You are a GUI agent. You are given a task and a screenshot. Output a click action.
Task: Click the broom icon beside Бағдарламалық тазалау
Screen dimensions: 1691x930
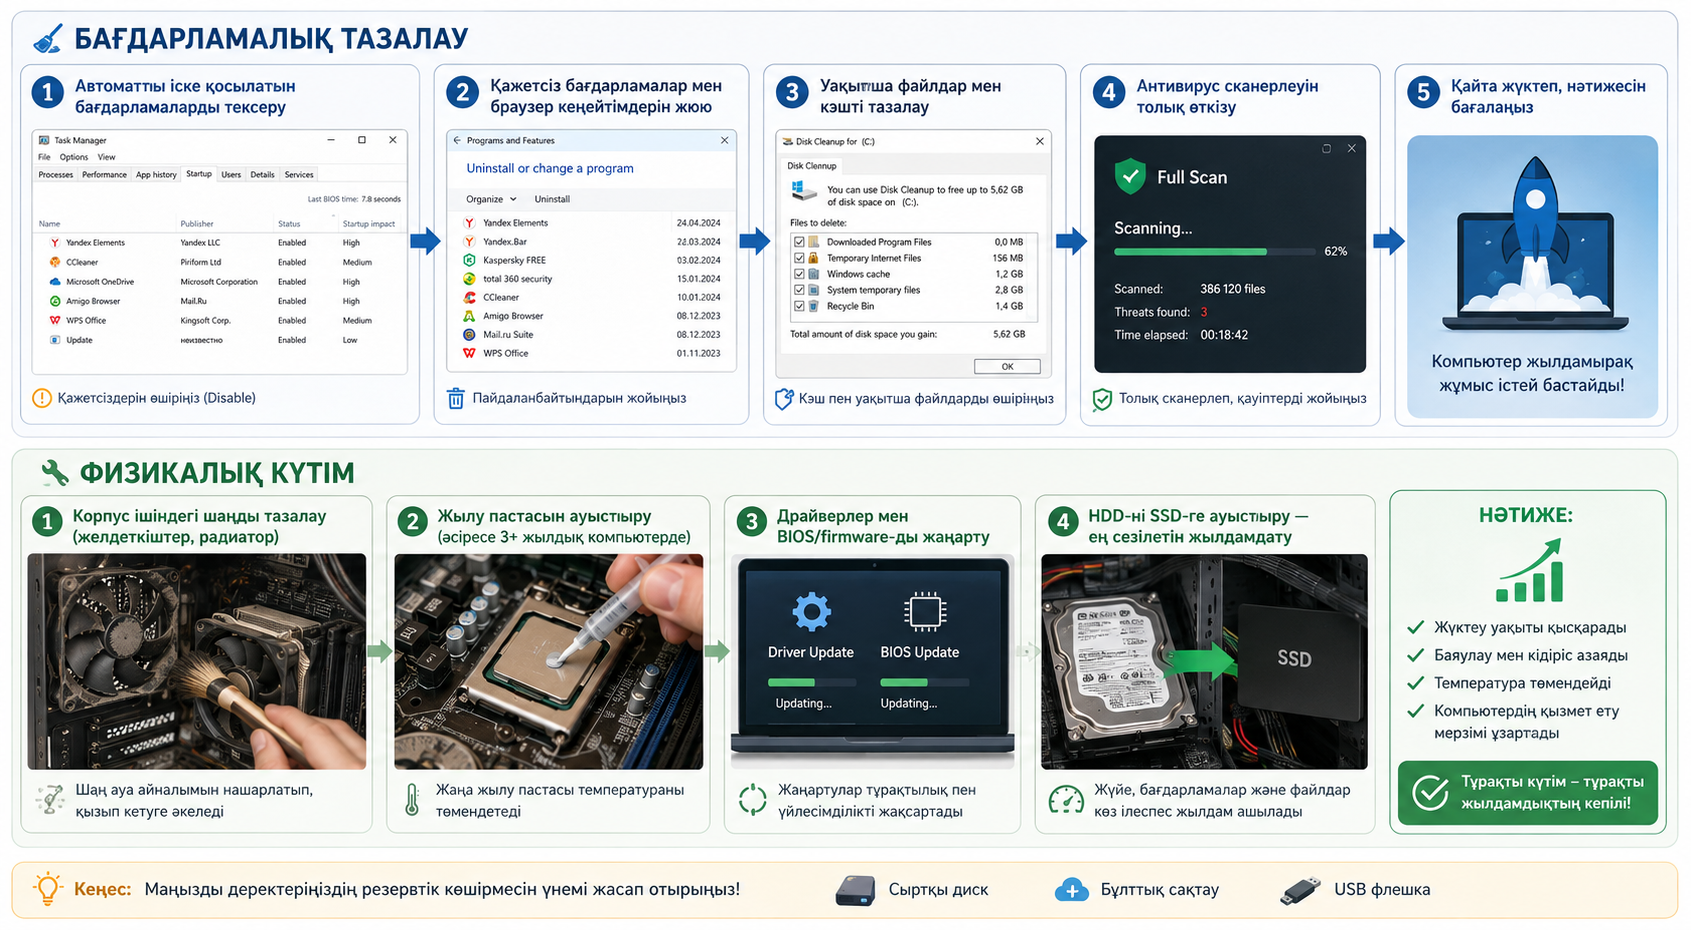click(x=47, y=39)
